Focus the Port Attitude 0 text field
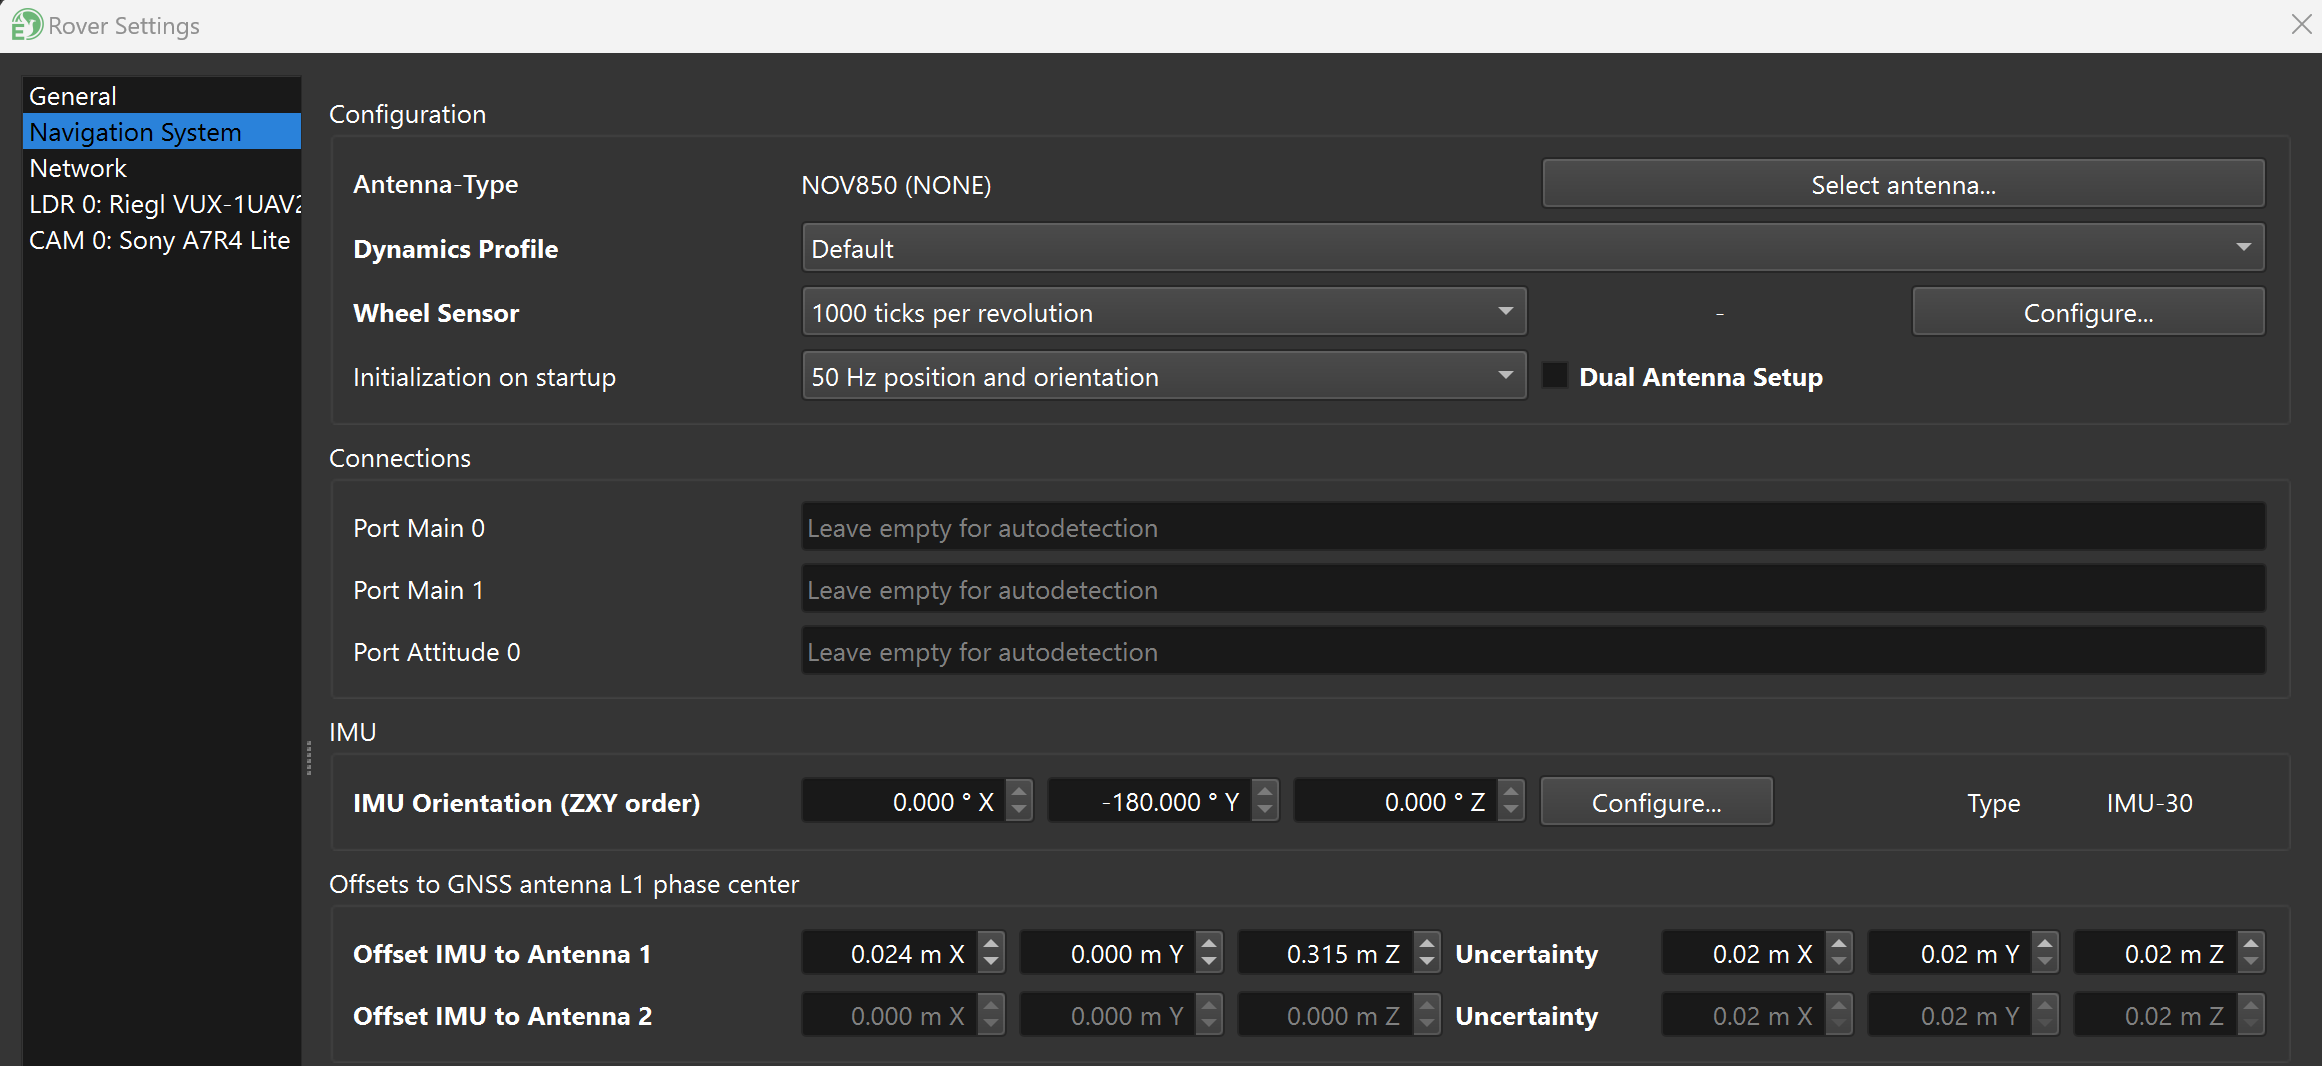 click(1532, 651)
